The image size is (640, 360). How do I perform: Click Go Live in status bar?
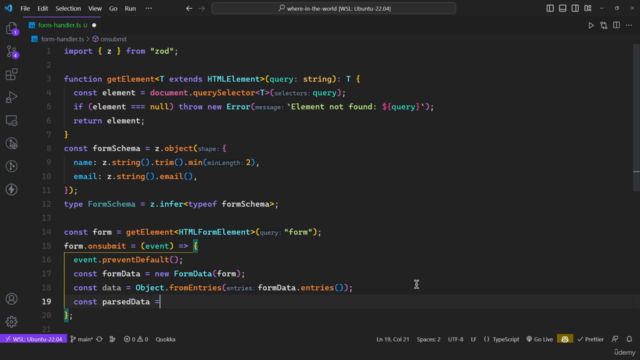pyautogui.click(x=540, y=339)
